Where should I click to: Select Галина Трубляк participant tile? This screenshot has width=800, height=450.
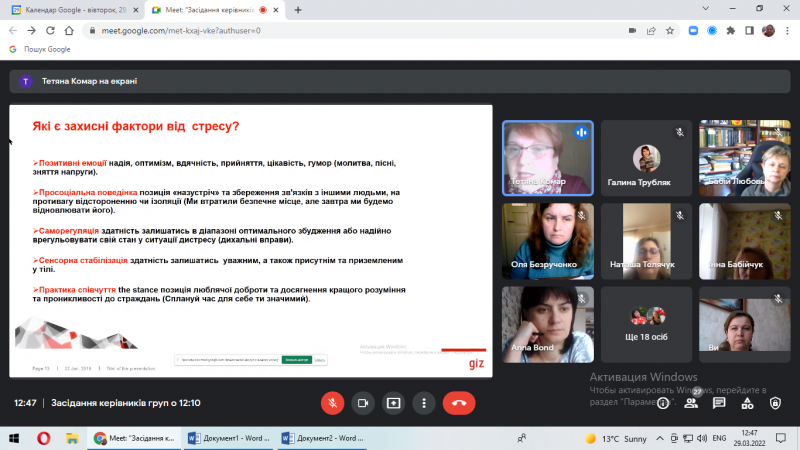(646, 158)
